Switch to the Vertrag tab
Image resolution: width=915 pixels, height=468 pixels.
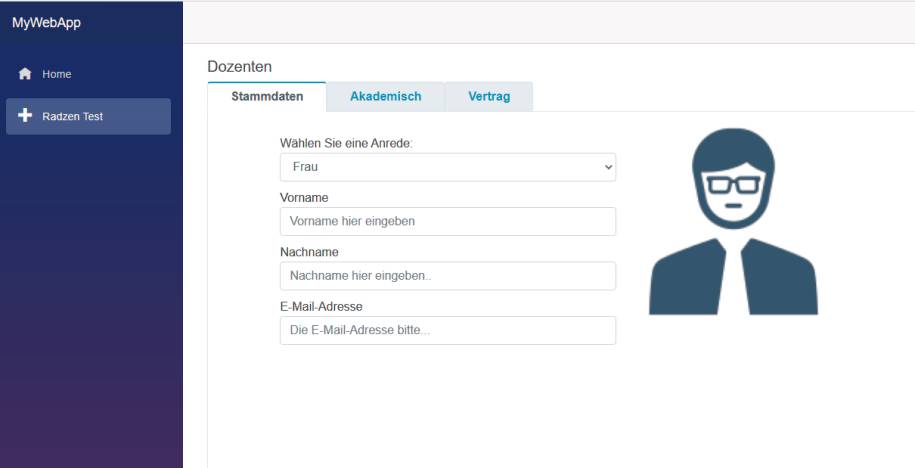489,97
